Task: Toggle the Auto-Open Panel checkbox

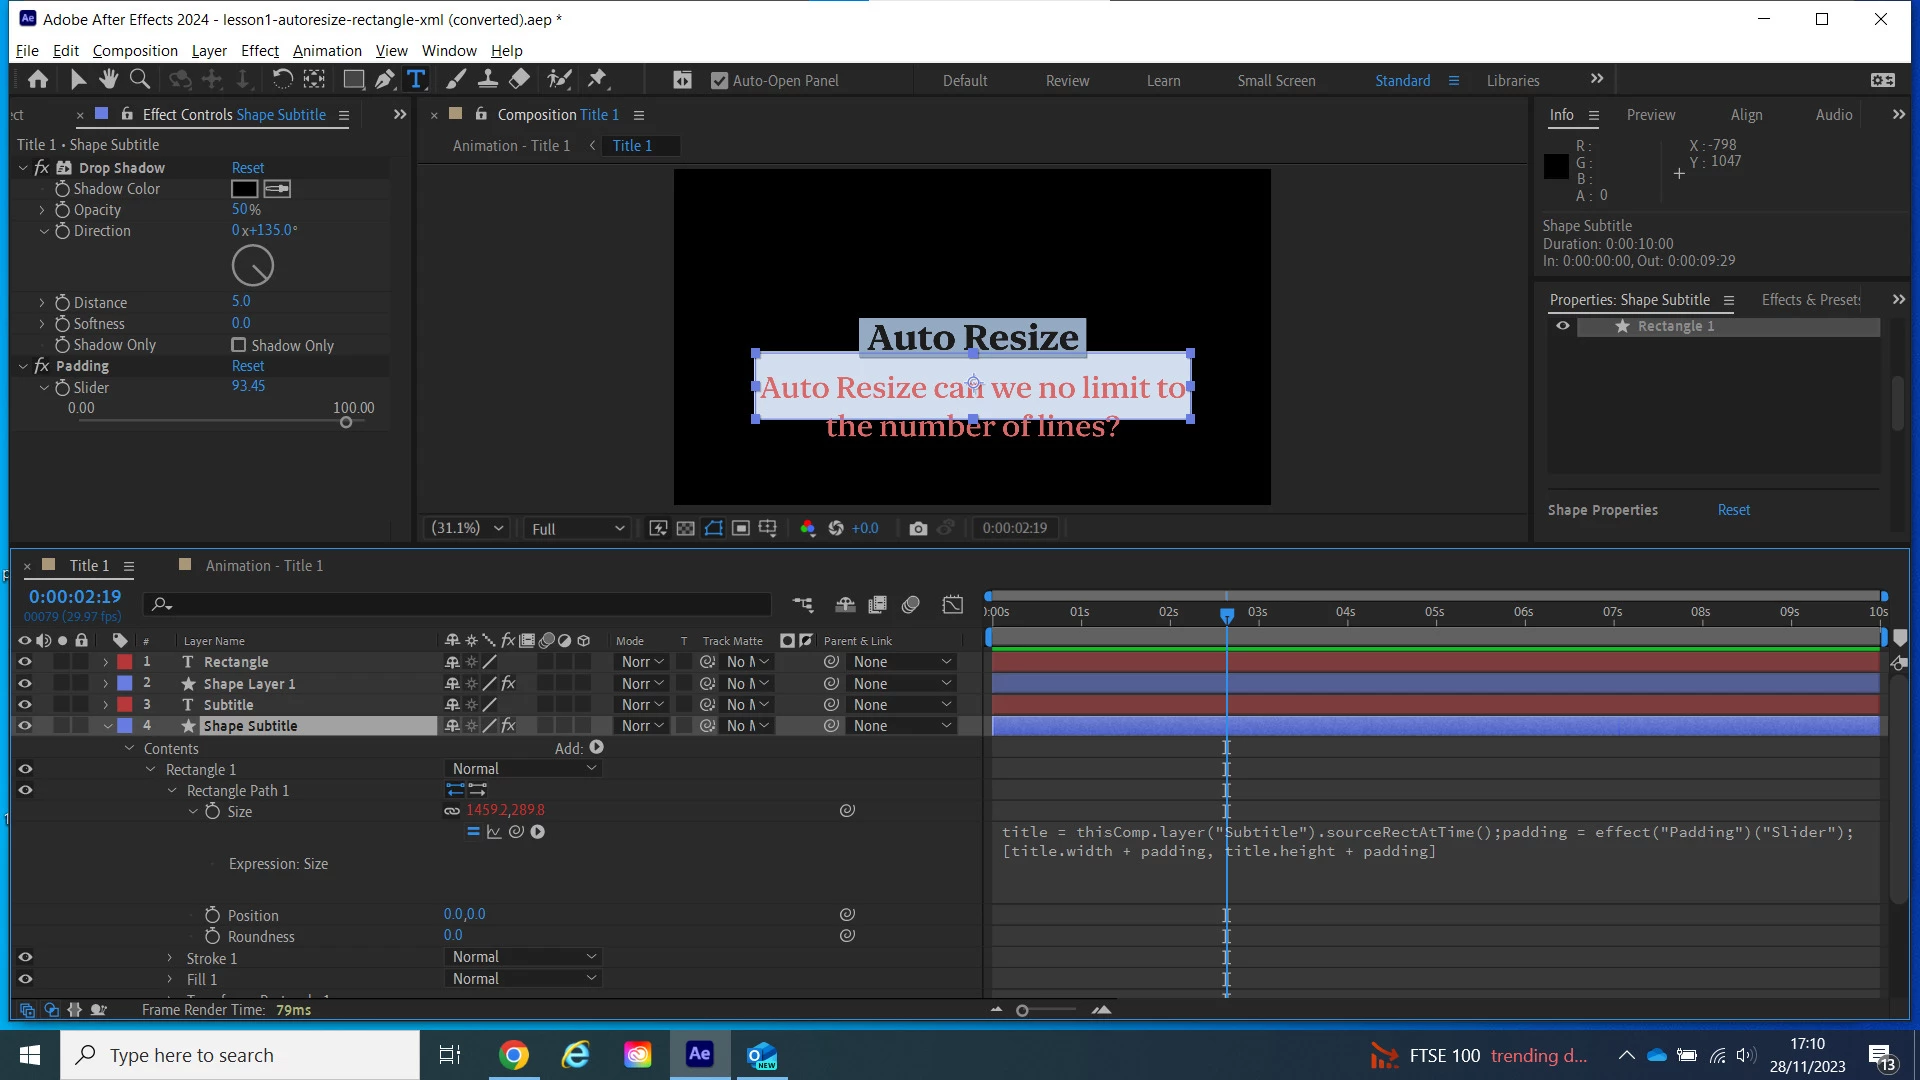Action: [719, 81]
